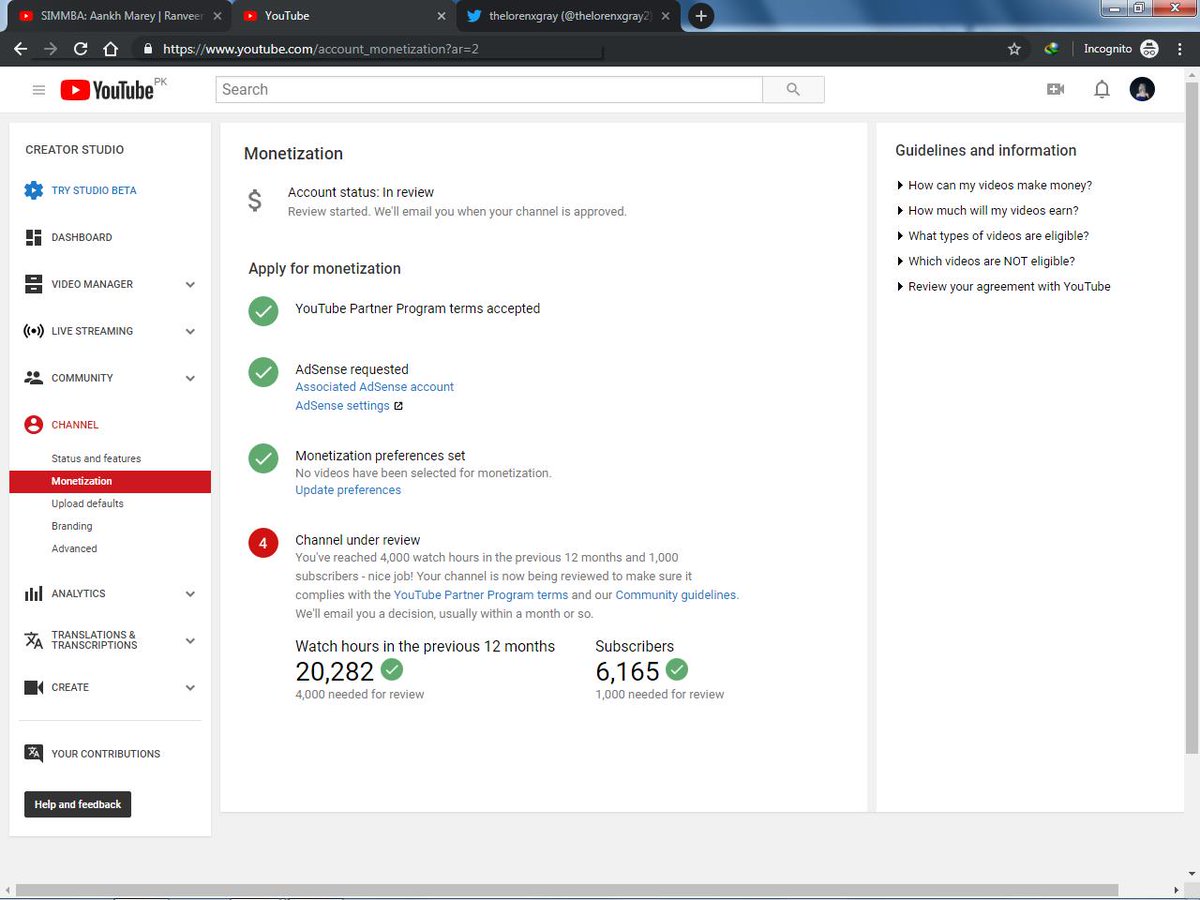Screen dimensions: 1200x900
Task: Click the horizontal scrollbar at page bottom
Action: tap(567, 890)
